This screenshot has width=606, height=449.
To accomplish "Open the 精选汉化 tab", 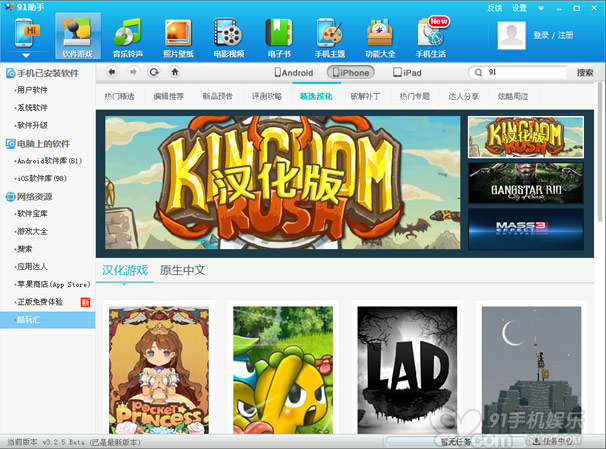I will tap(316, 96).
